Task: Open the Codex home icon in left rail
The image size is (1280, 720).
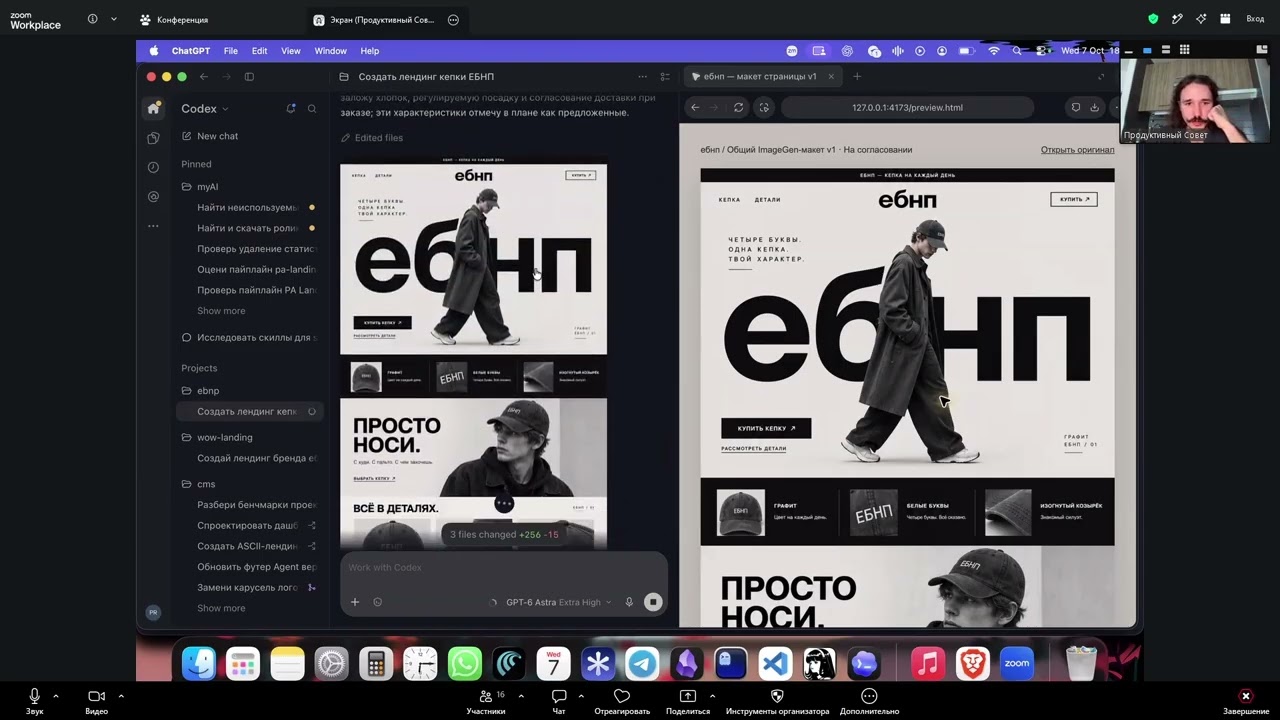Action: (153, 108)
